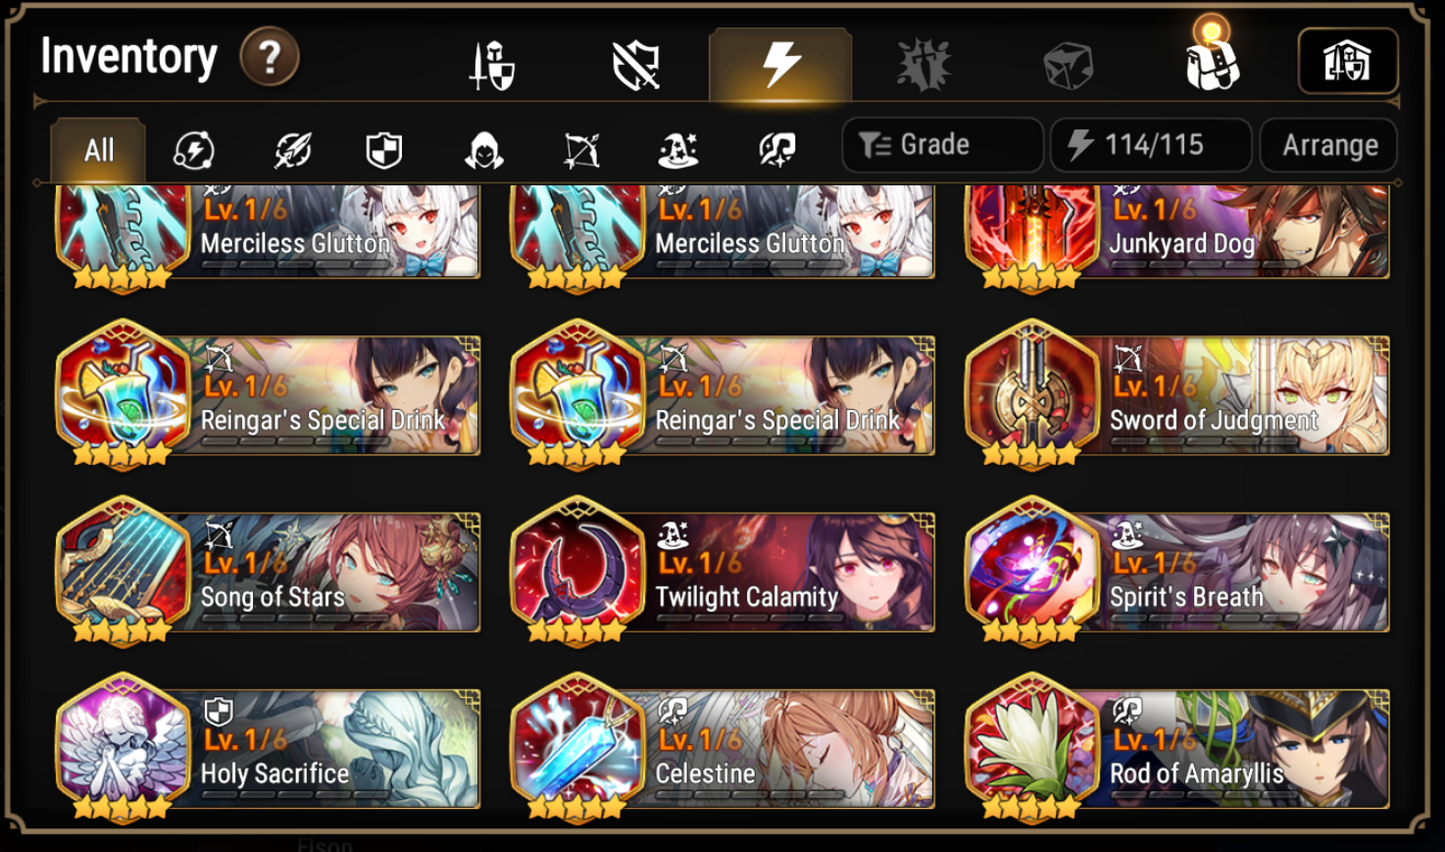Select the Twilight Calamity artifact card
Screen dimensions: 1445x852
722,570
